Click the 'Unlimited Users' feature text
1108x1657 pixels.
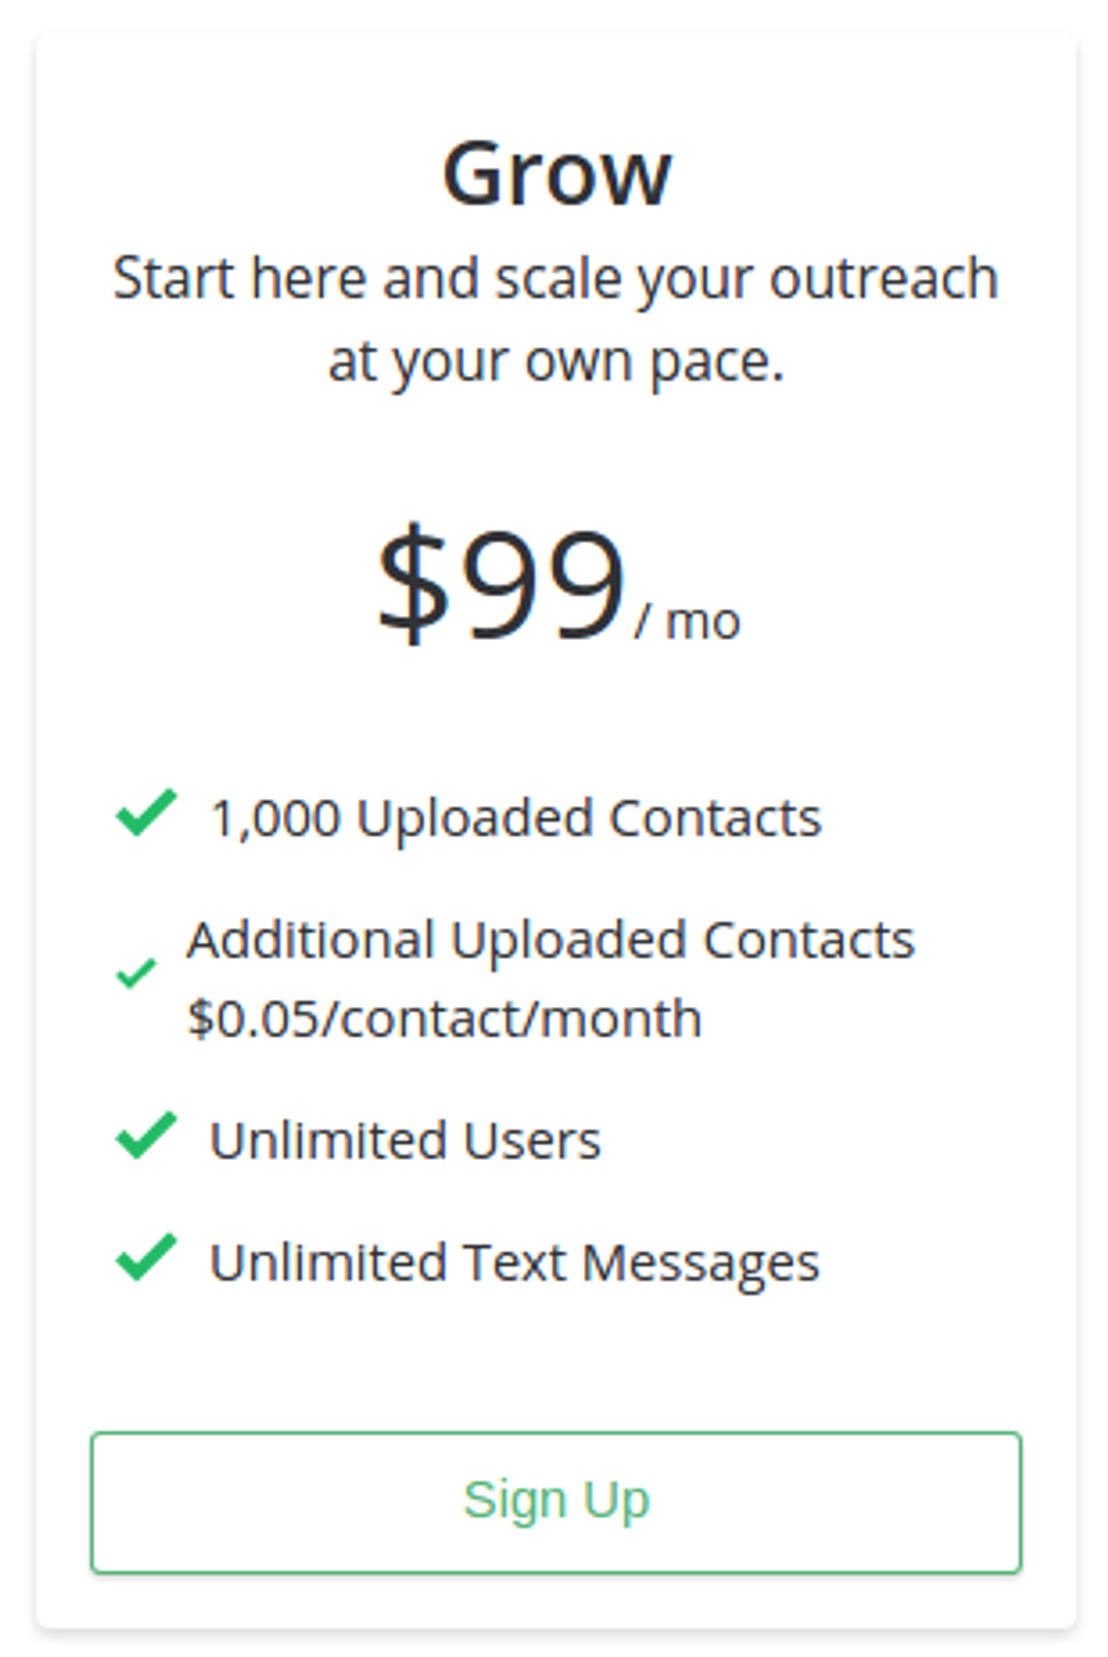click(405, 1140)
